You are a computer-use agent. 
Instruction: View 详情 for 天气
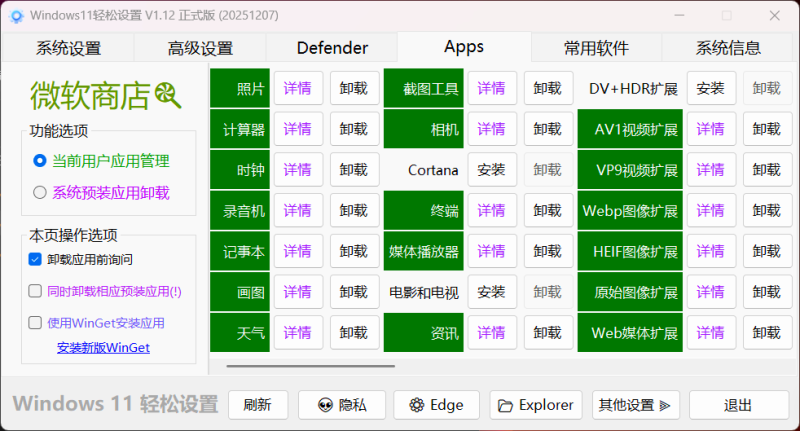pyautogui.click(x=298, y=333)
